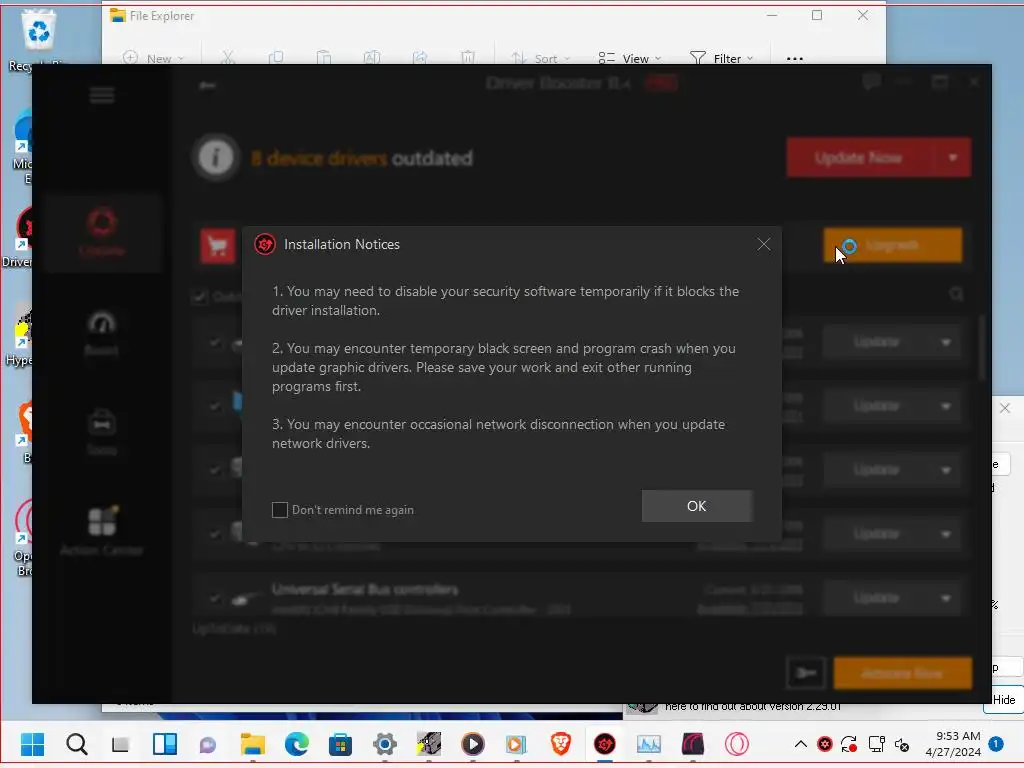The width and height of the screenshot is (1024, 768).
Task: Click the Cut icon in File Explorer
Action: click(228, 58)
